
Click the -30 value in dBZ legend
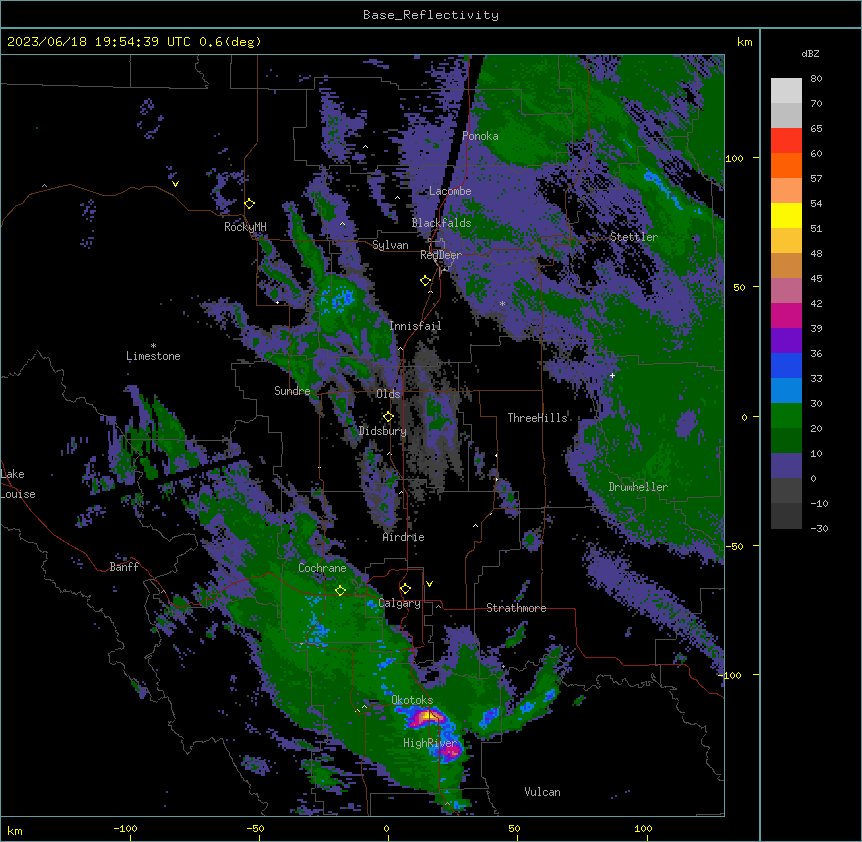click(x=819, y=528)
